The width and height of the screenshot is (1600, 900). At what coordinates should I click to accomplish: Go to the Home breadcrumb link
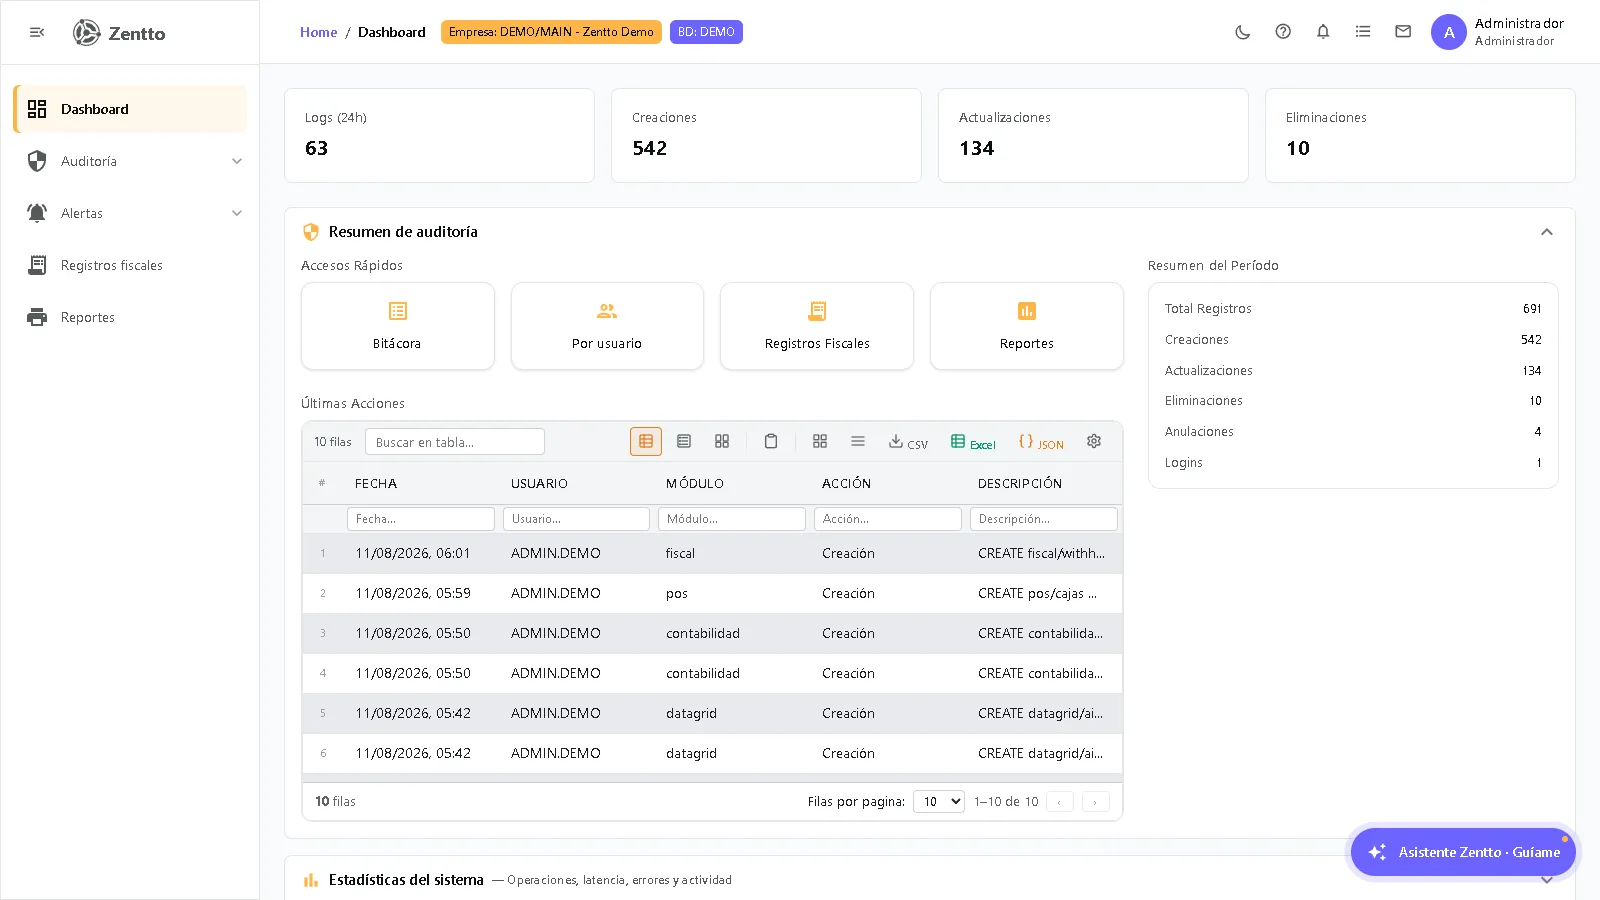(318, 32)
